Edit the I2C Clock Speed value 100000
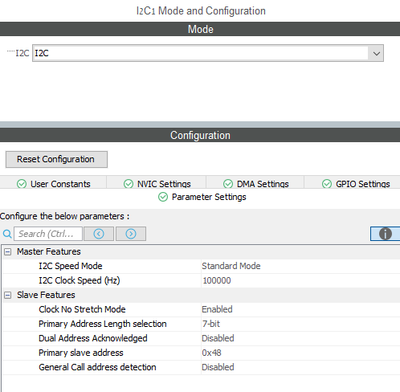 217,281
